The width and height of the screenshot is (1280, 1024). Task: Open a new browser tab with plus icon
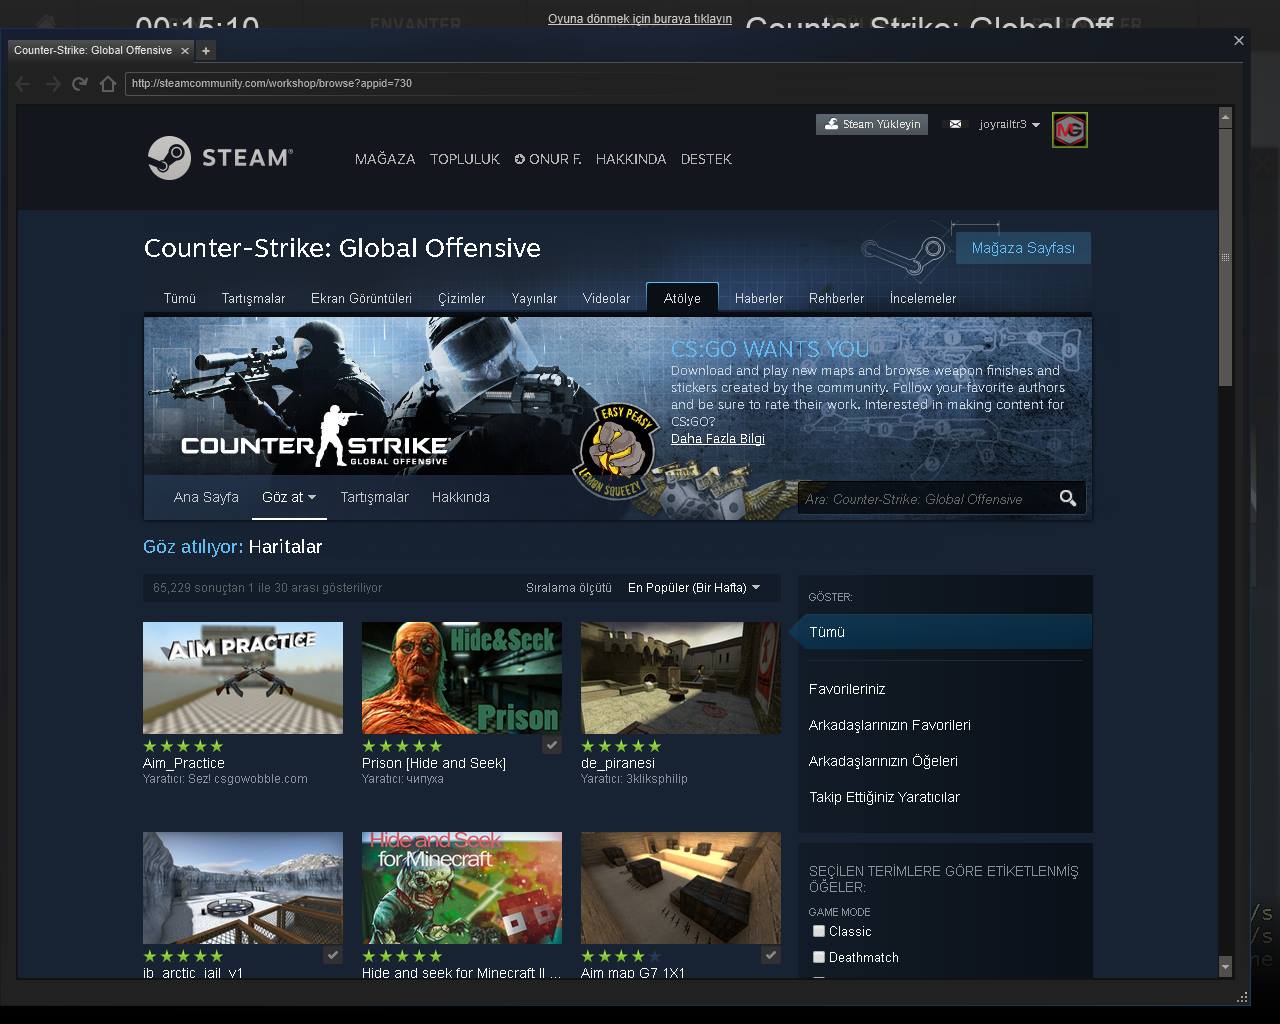(206, 50)
